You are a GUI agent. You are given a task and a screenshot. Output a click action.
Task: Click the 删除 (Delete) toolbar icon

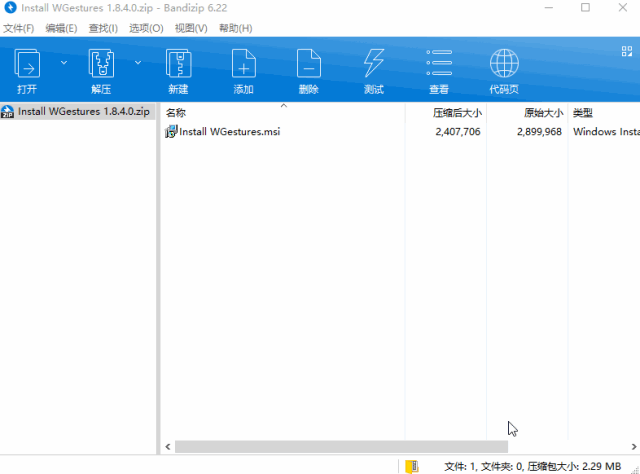click(x=309, y=63)
